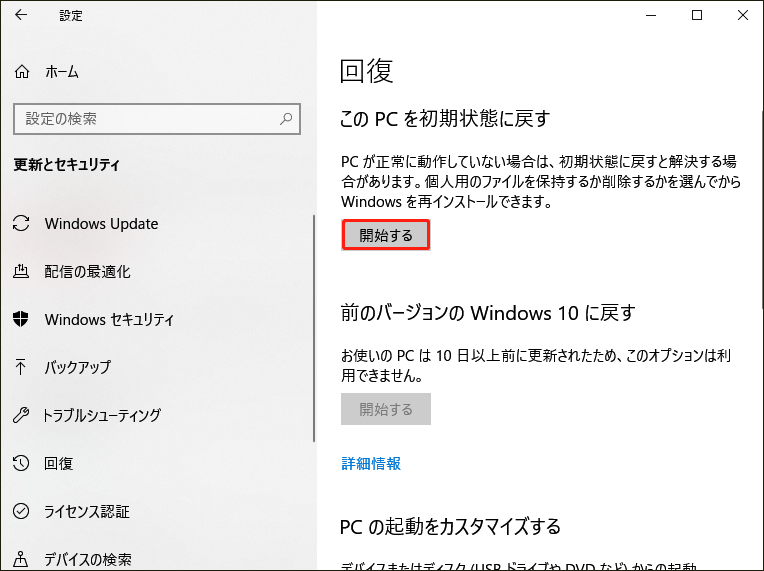
Task: Click heading 前のバージョンの Windows 10 に戻す
Action: (488, 313)
